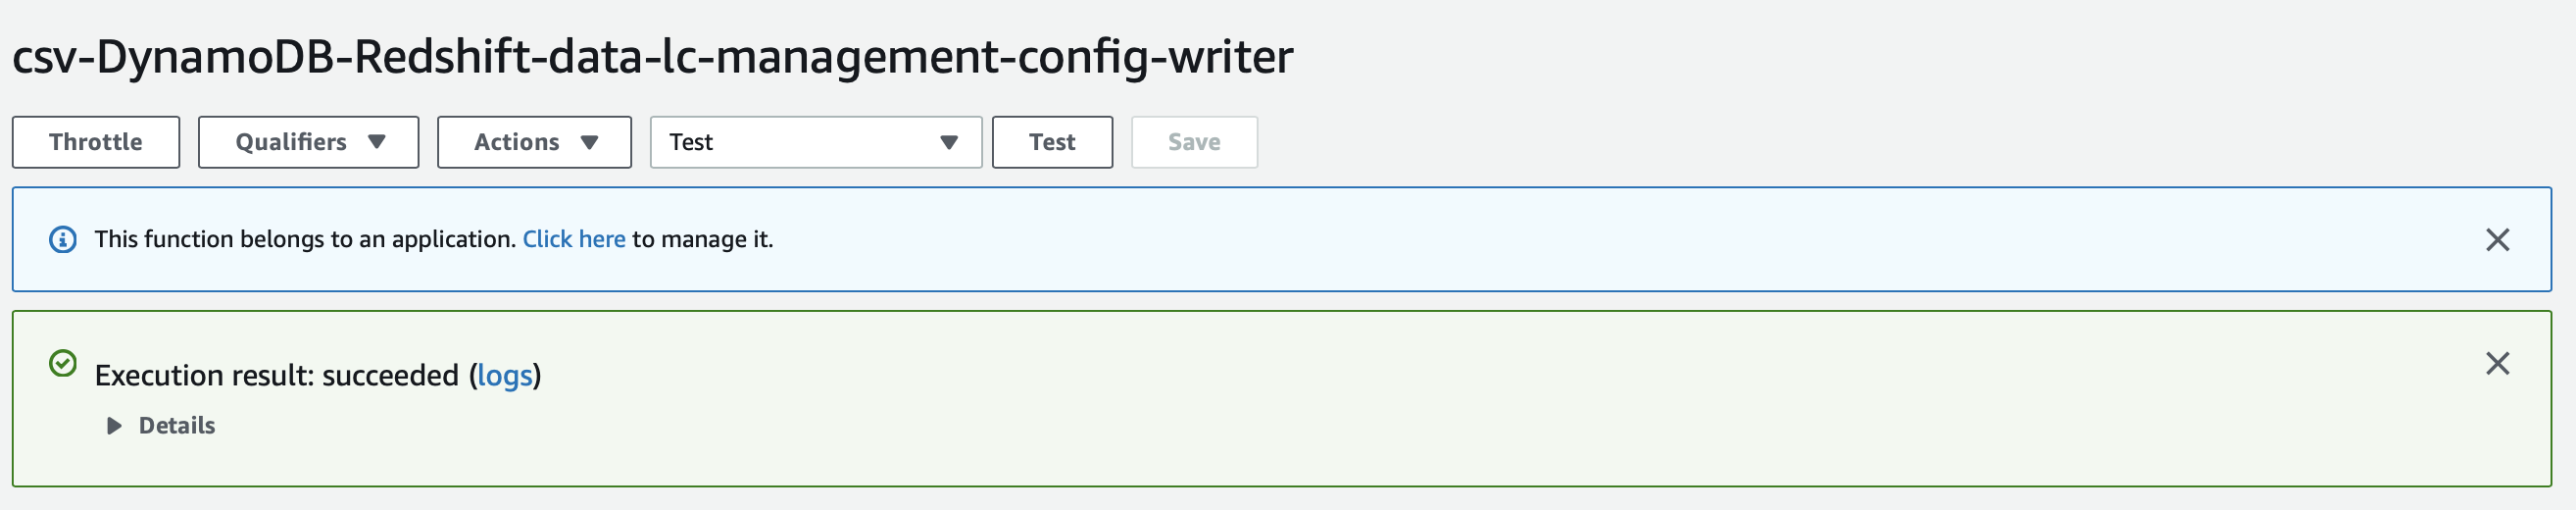Click the greyed-out Save button
Image resolution: width=2576 pixels, height=510 pixels.
point(1194,142)
